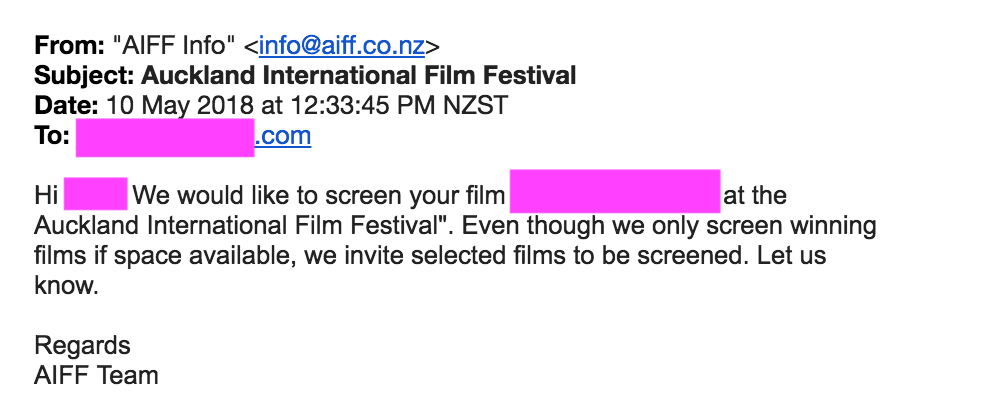Click the redacted name after Hi
This screenshot has width=994, height=416.
[95, 194]
